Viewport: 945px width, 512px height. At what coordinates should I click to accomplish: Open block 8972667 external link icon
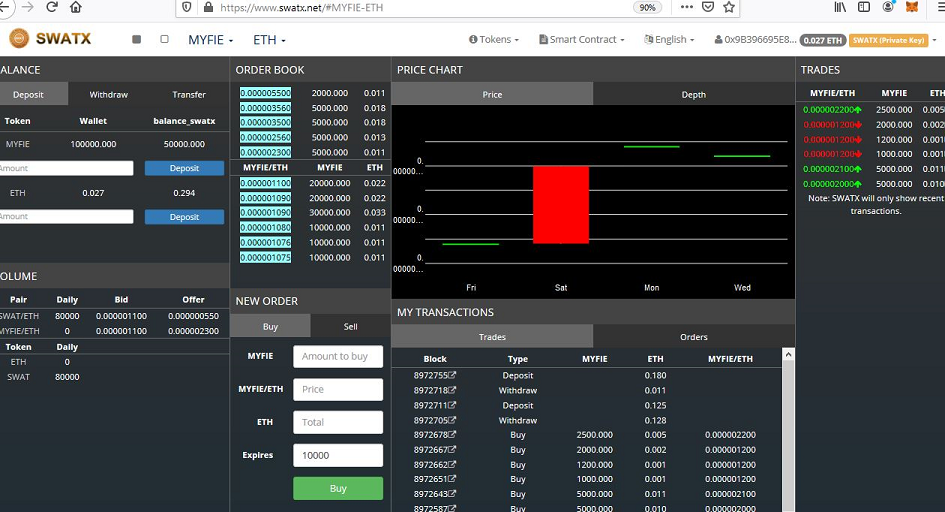coord(452,449)
